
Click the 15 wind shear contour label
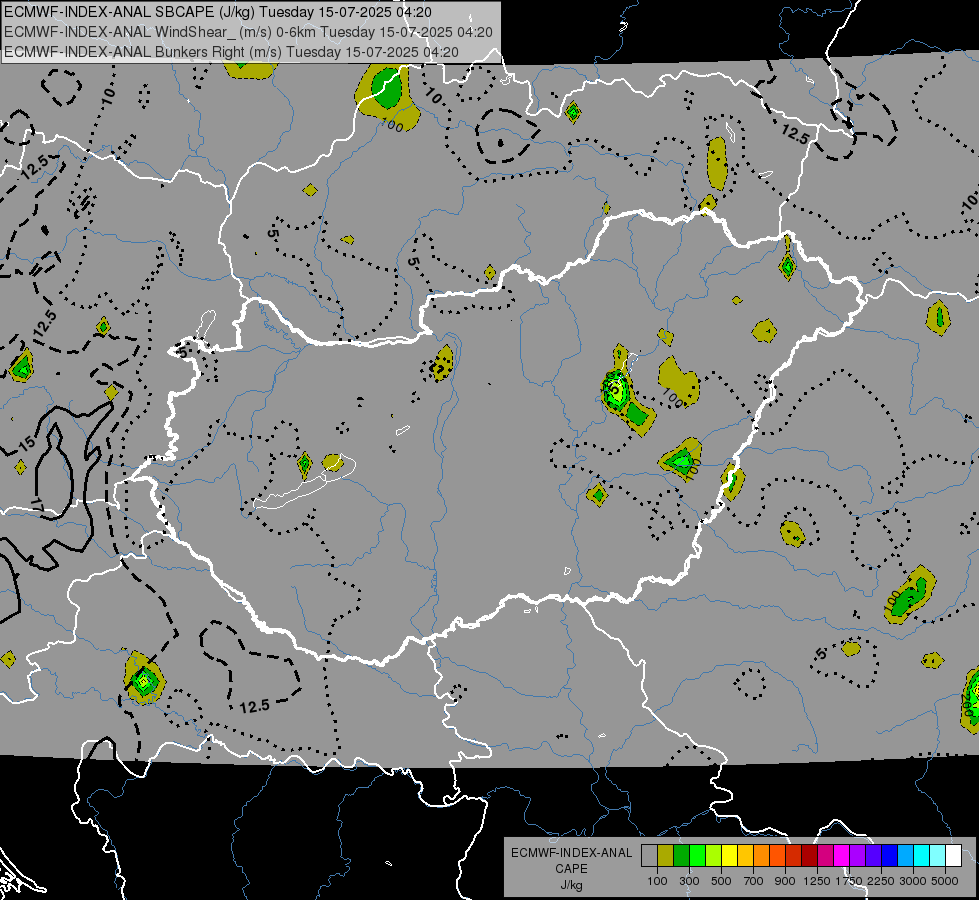point(26,443)
